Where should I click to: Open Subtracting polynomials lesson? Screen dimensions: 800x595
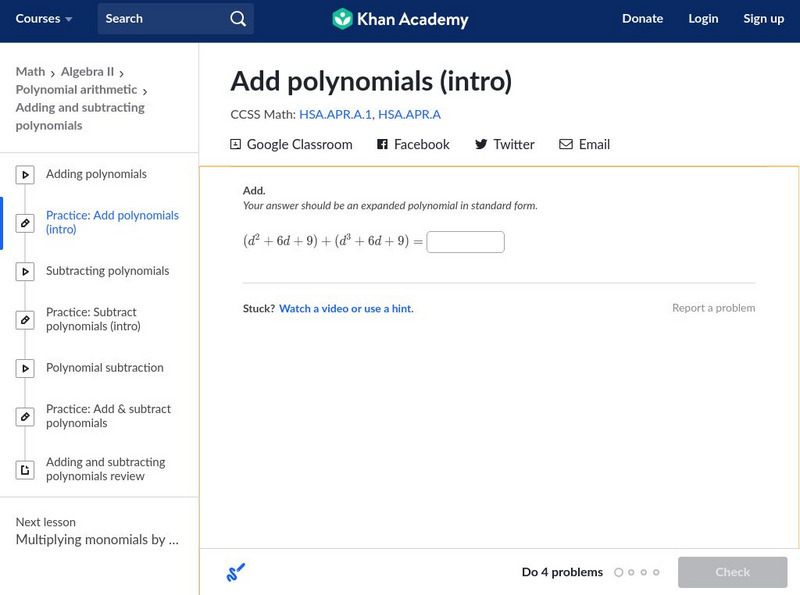pos(107,271)
